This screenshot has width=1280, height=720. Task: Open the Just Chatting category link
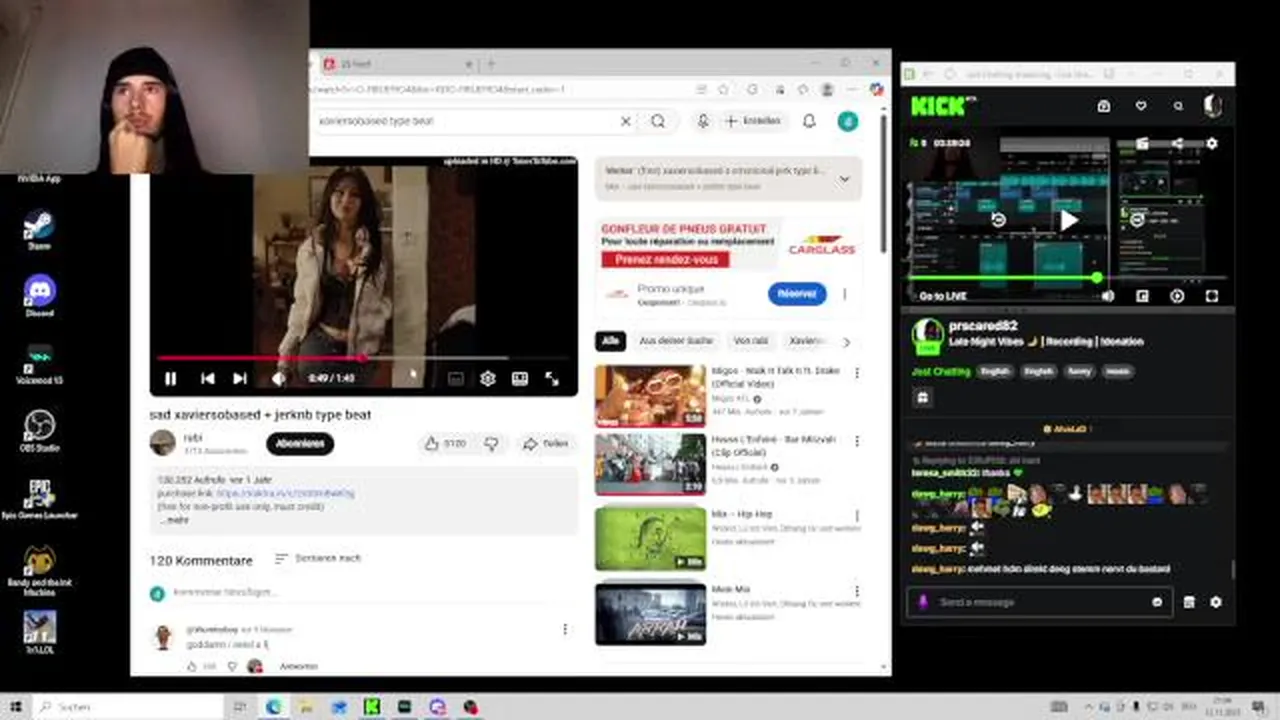click(x=941, y=371)
